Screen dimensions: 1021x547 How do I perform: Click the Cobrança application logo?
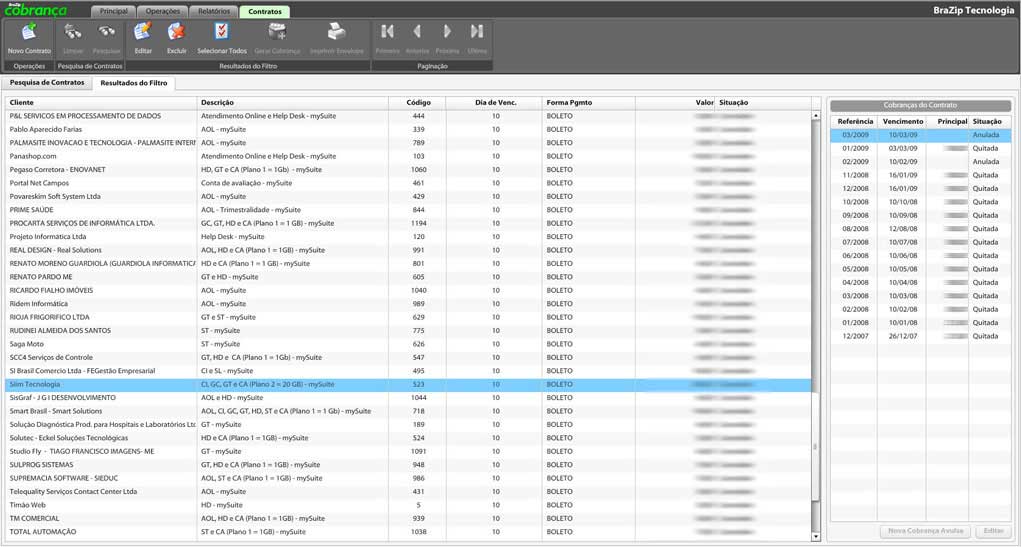point(35,9)
